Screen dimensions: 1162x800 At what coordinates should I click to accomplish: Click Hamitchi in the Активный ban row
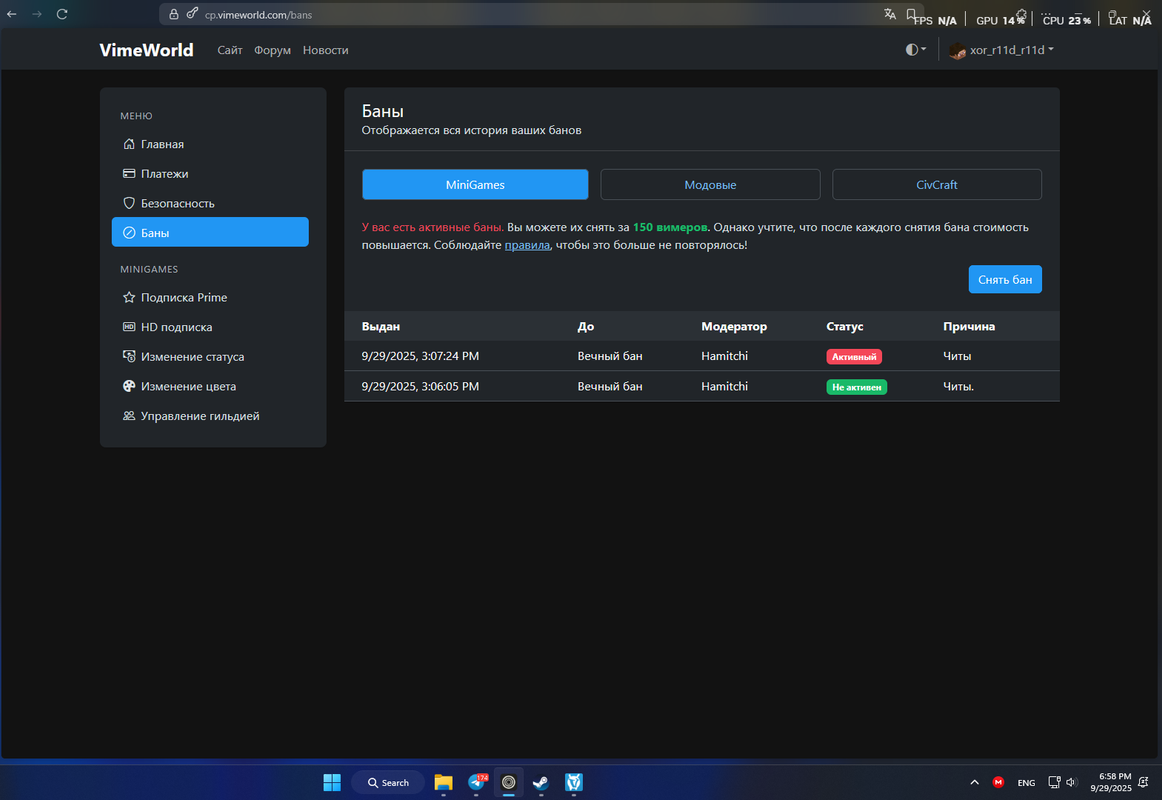[x=724, y=356]
